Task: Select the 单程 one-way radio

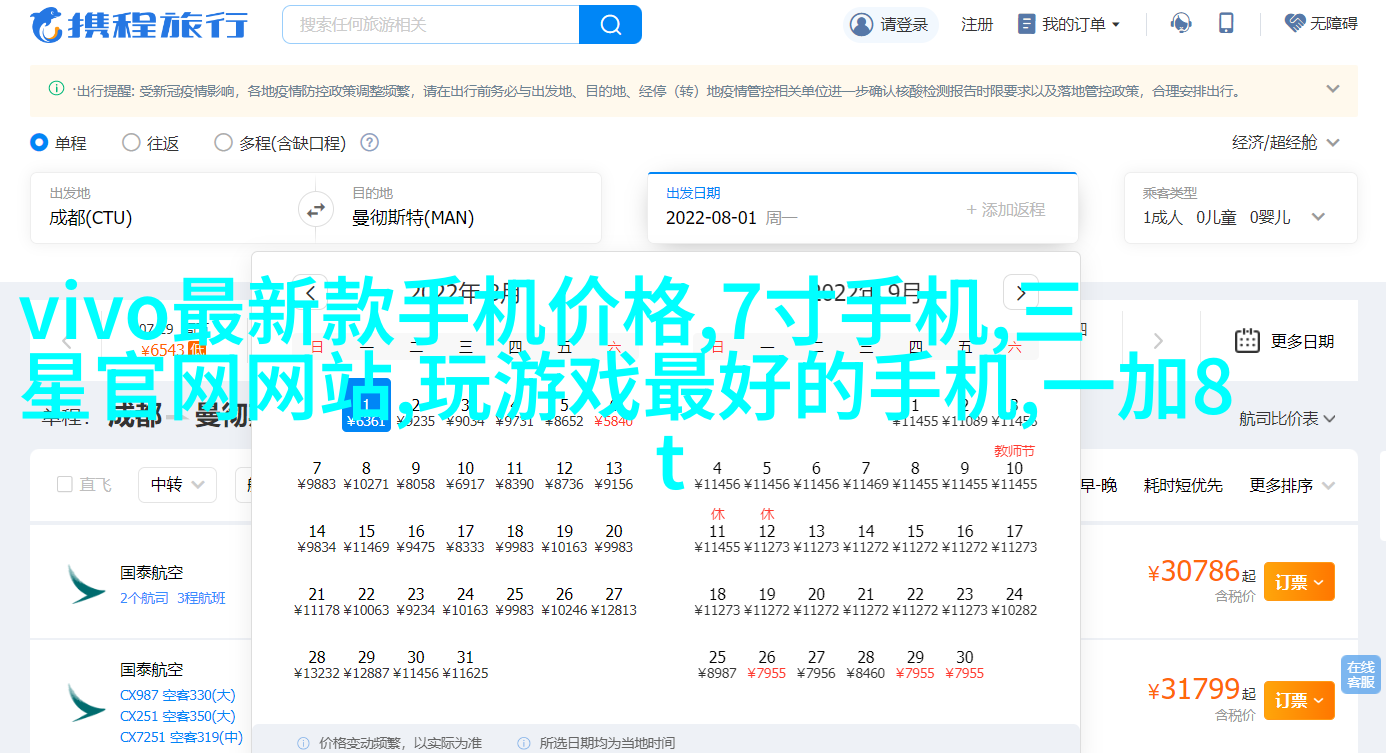Action: pos(39,143)
